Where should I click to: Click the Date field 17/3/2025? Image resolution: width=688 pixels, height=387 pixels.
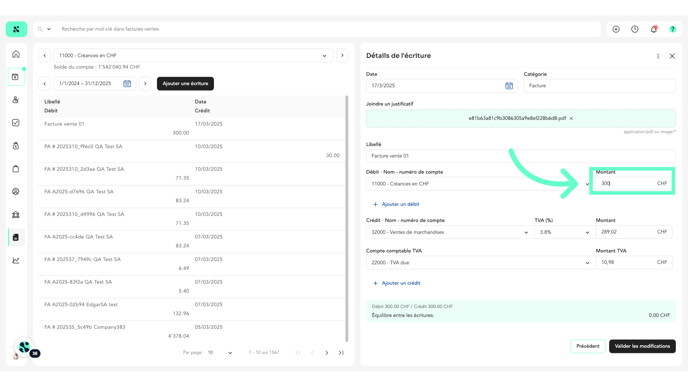pyautogui.click(x=441, y=86)
